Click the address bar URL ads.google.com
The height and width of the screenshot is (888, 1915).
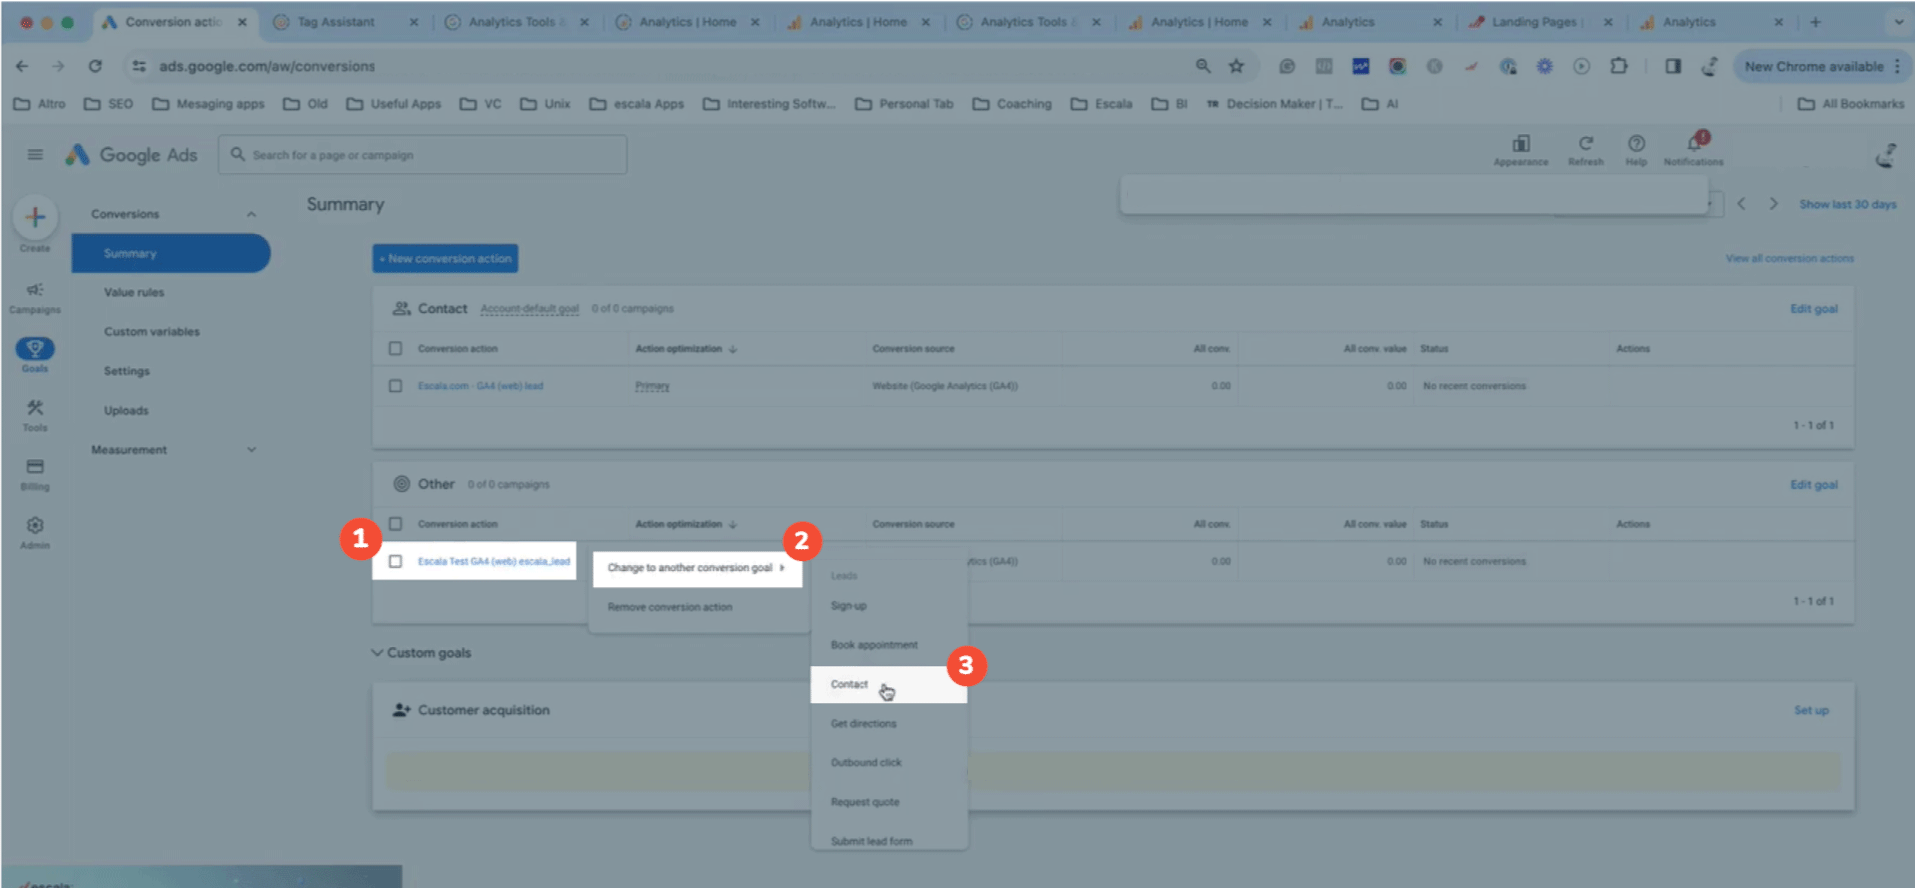[267, 66]
